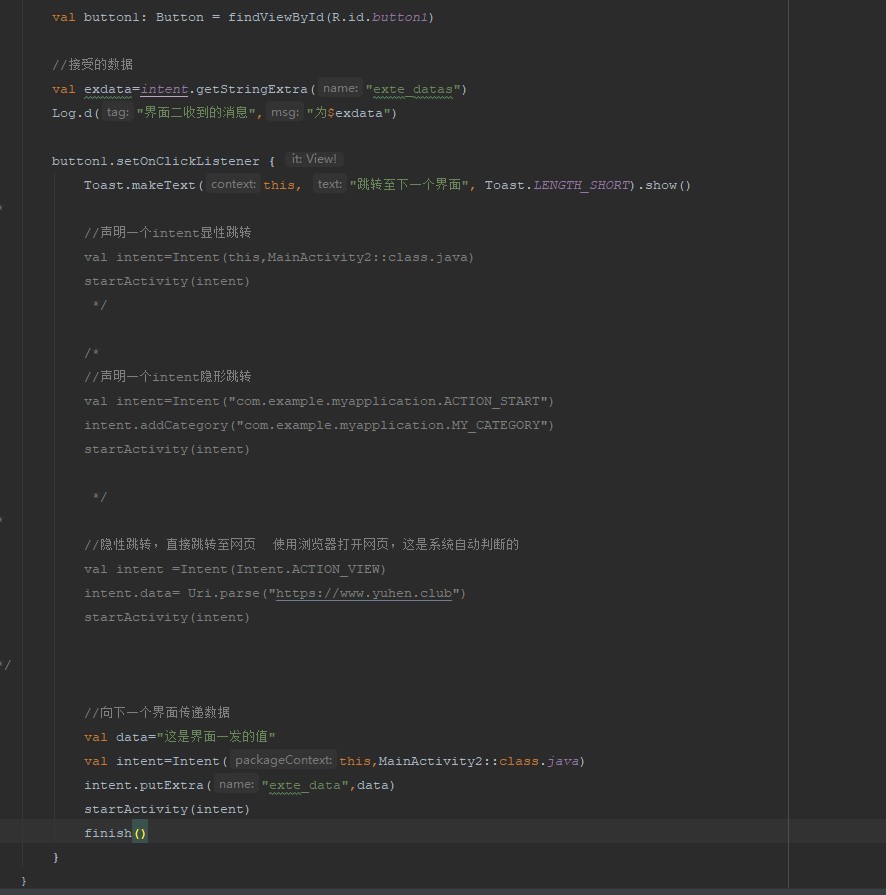This screenshot has height=895, width=886.
Task: Click the "exte_datas" string literal
Action: pyautogui.click(x=413, y=89)
